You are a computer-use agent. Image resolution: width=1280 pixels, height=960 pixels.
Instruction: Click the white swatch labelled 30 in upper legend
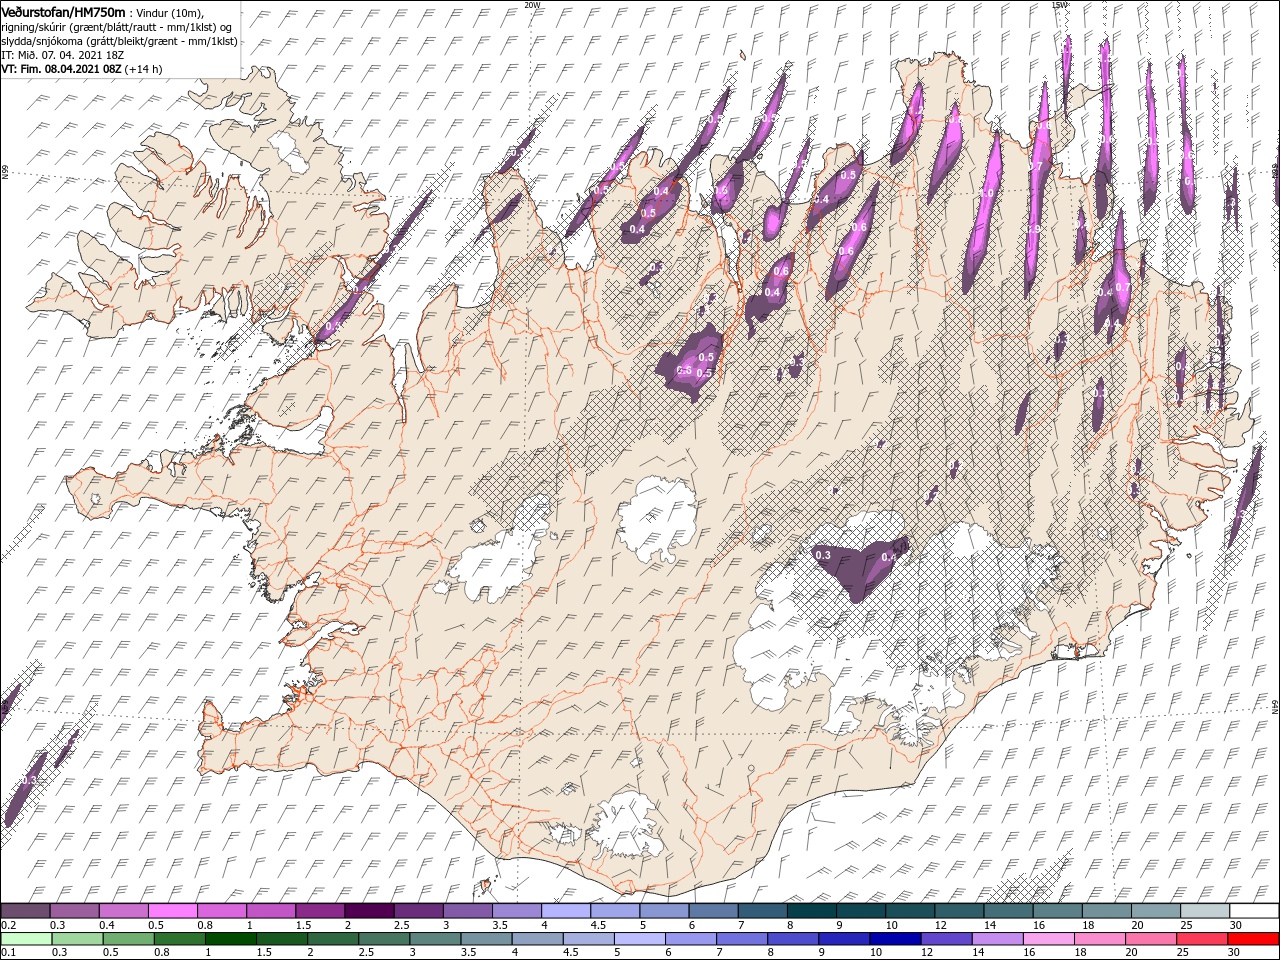(x=1254, y=911)
